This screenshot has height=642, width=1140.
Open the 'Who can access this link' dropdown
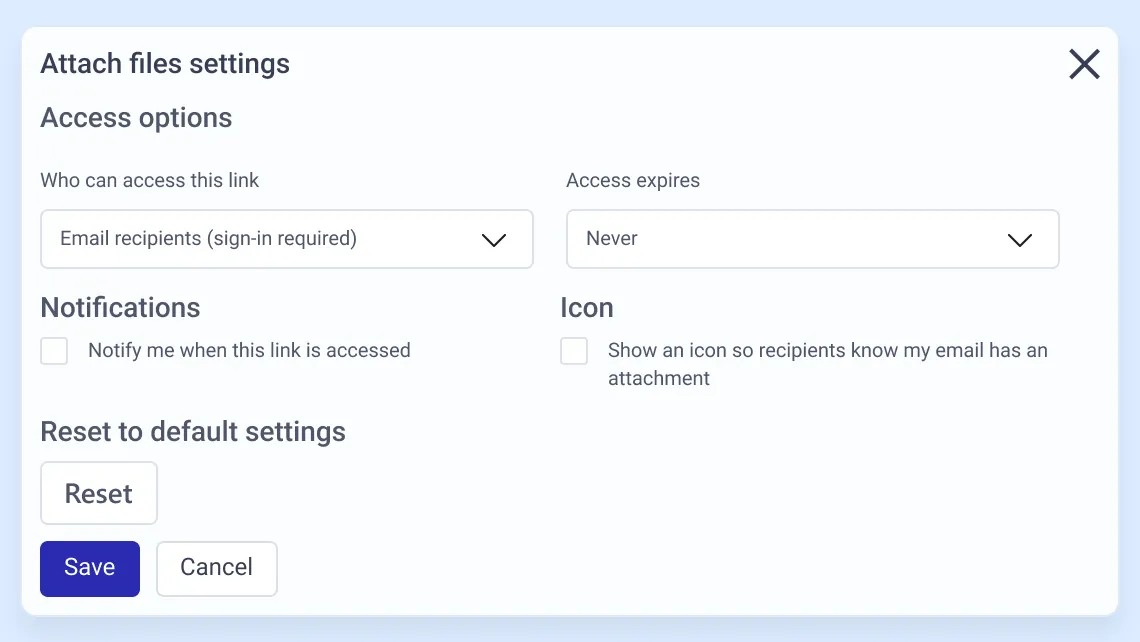(x=286, y=239)
